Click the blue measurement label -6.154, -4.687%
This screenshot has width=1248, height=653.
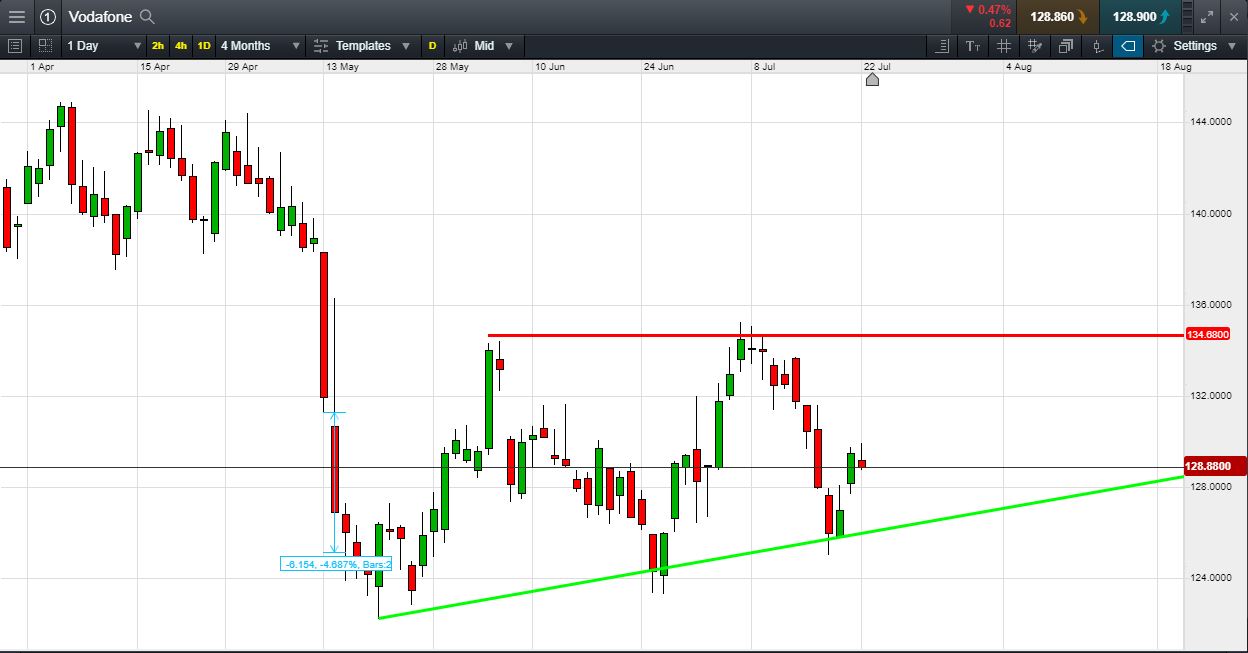335,565
